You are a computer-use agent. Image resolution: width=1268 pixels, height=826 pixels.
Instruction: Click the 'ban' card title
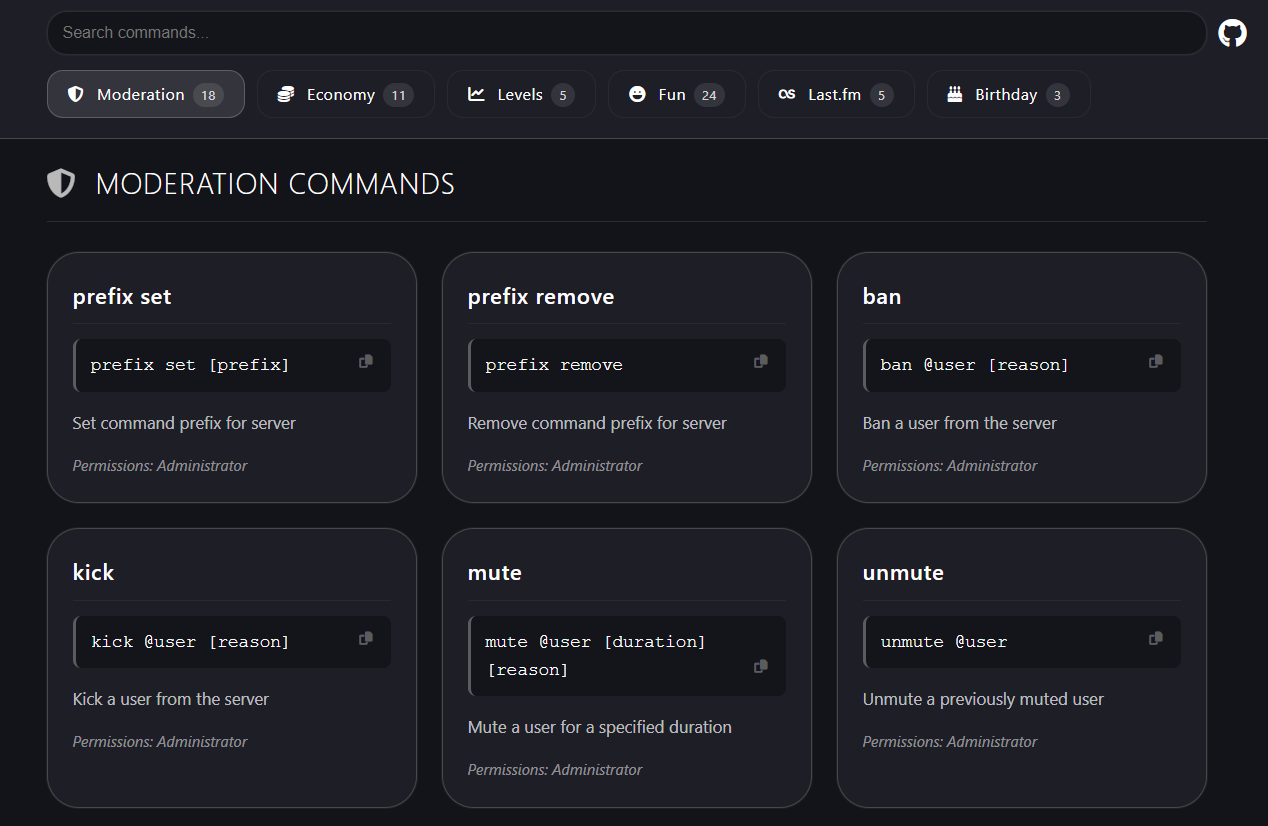[882, 297]
